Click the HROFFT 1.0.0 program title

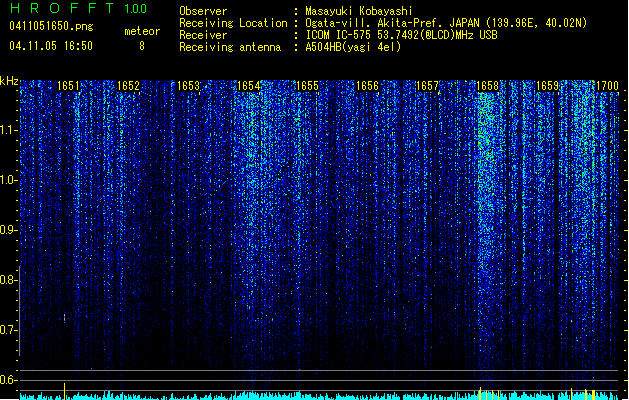79,8
